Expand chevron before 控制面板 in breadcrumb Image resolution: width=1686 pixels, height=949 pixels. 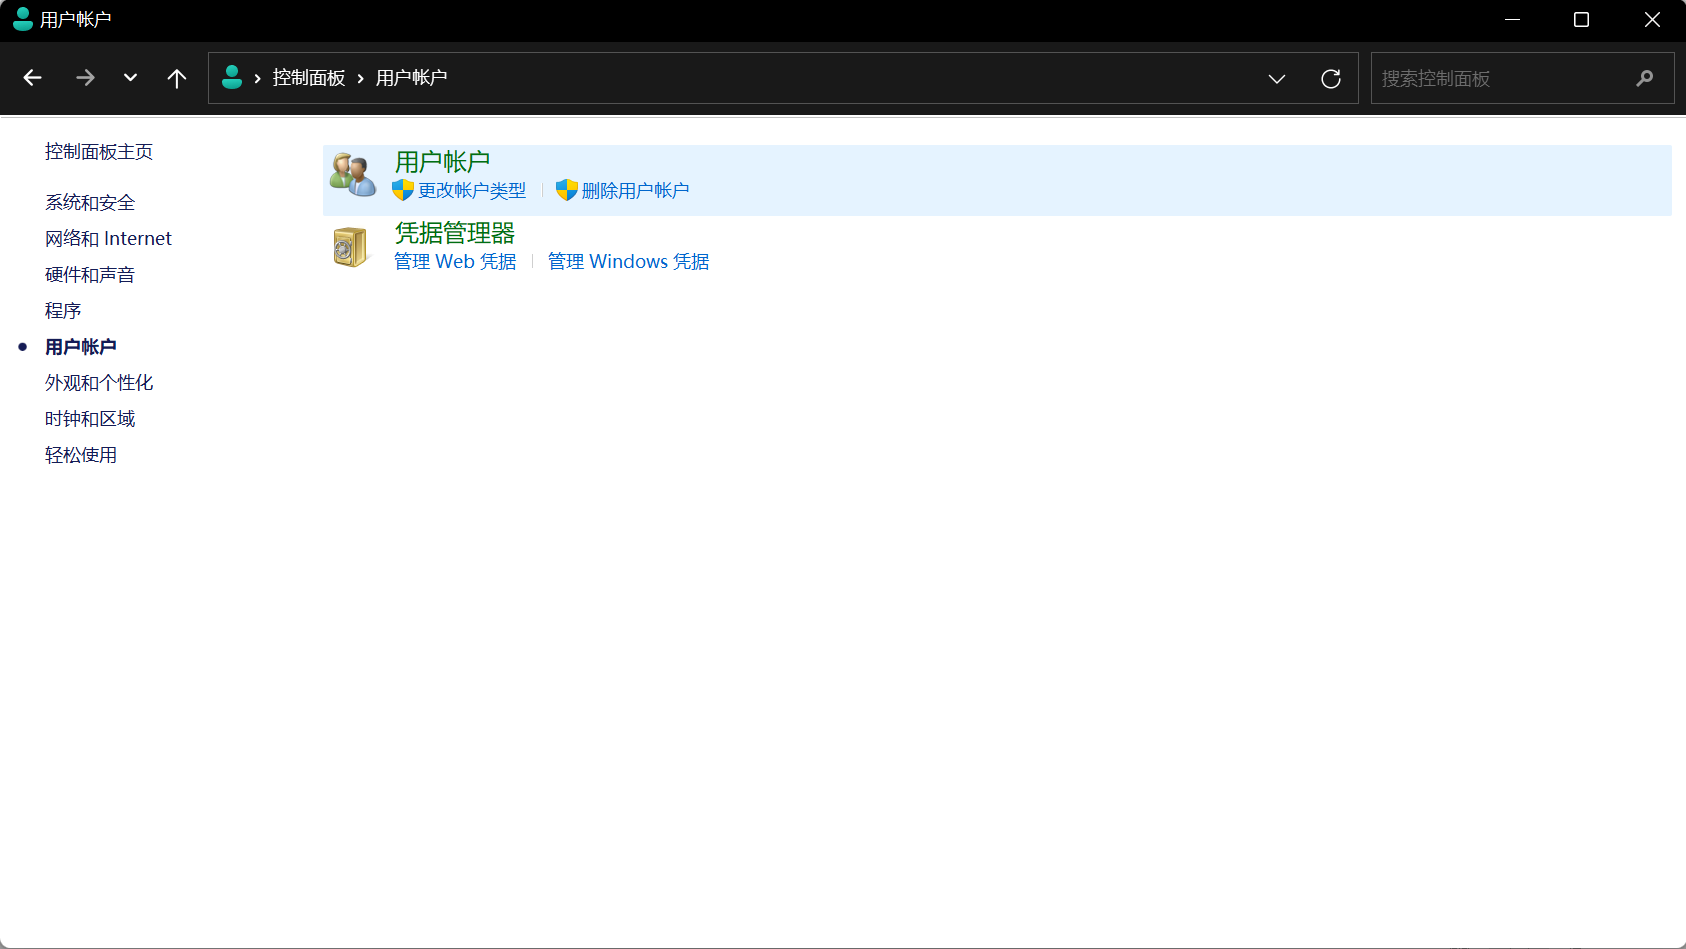258,78
